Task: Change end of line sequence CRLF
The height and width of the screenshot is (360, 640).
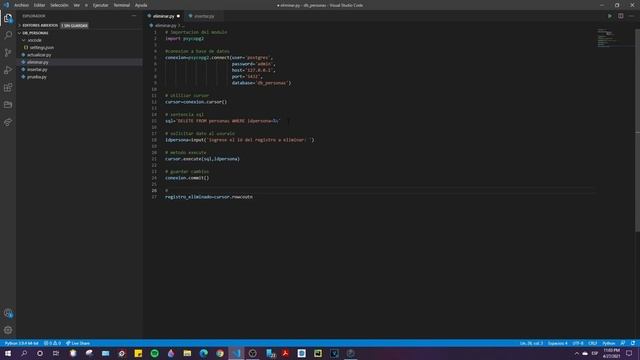Action: pyautogui.click(x=593, y=343)
